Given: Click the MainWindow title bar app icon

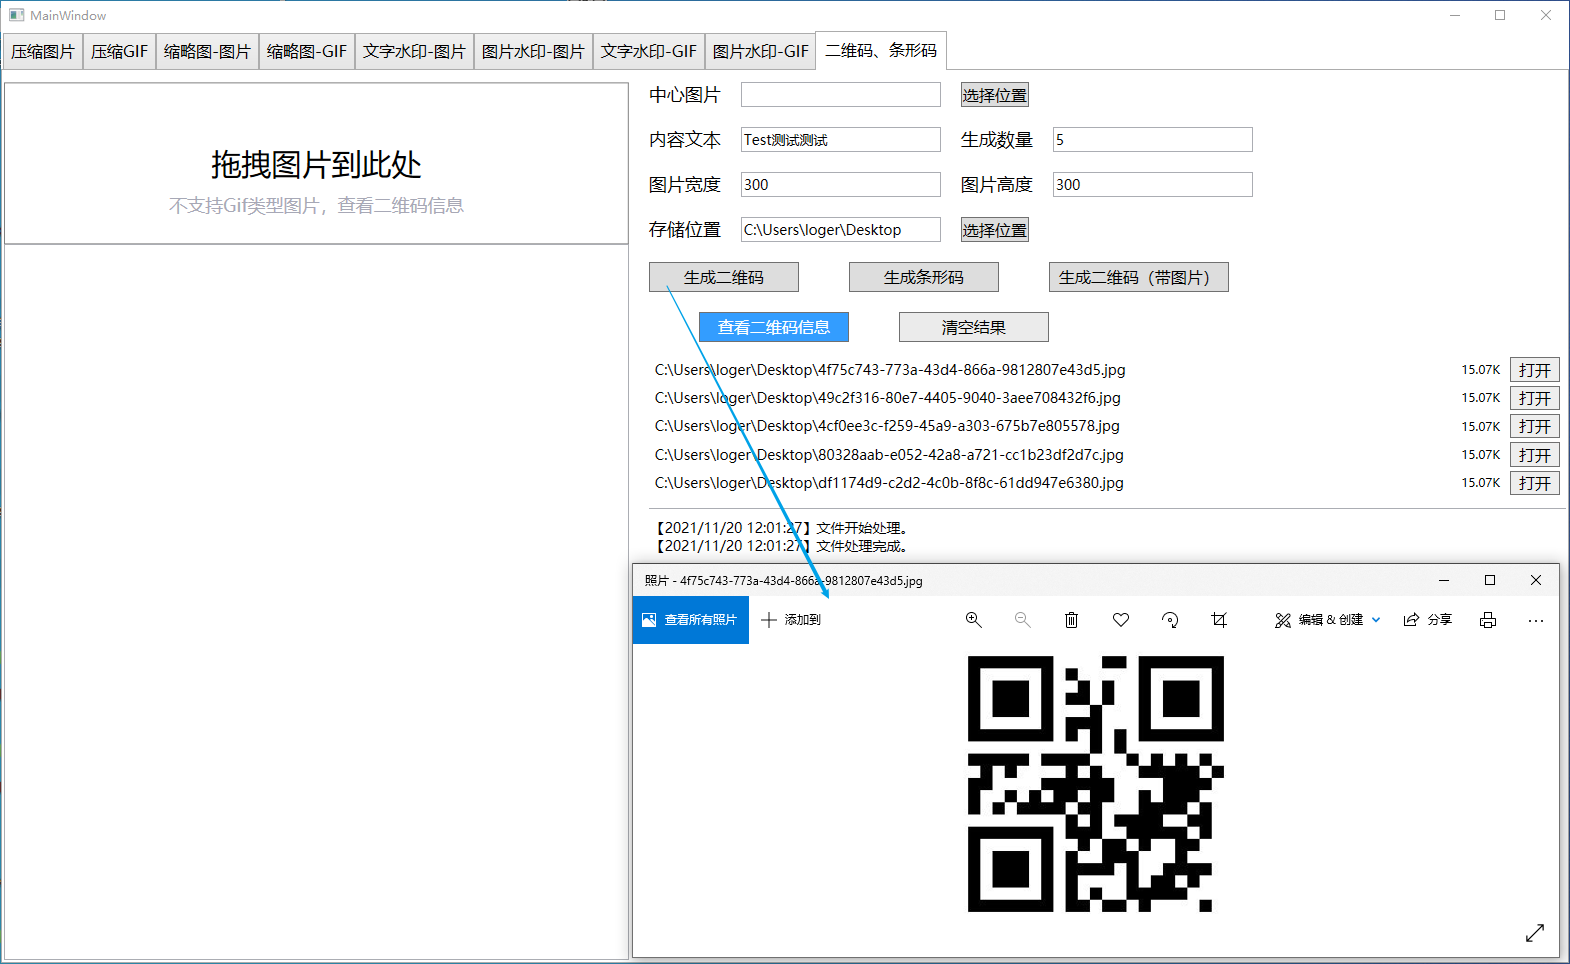Looking at the screenshot, I should point(16,15).
